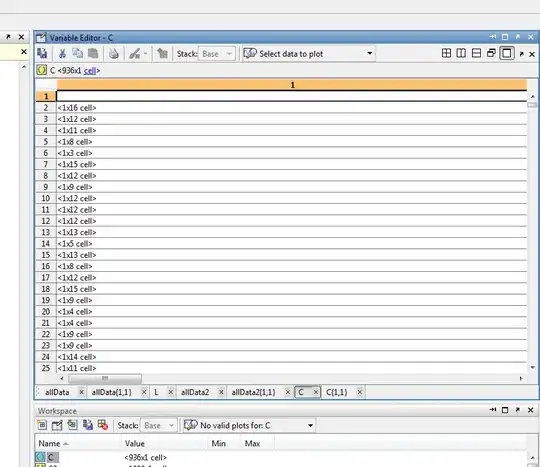540x467 pixels.
Task: Click row header number 20
Action: click(46, 312)
